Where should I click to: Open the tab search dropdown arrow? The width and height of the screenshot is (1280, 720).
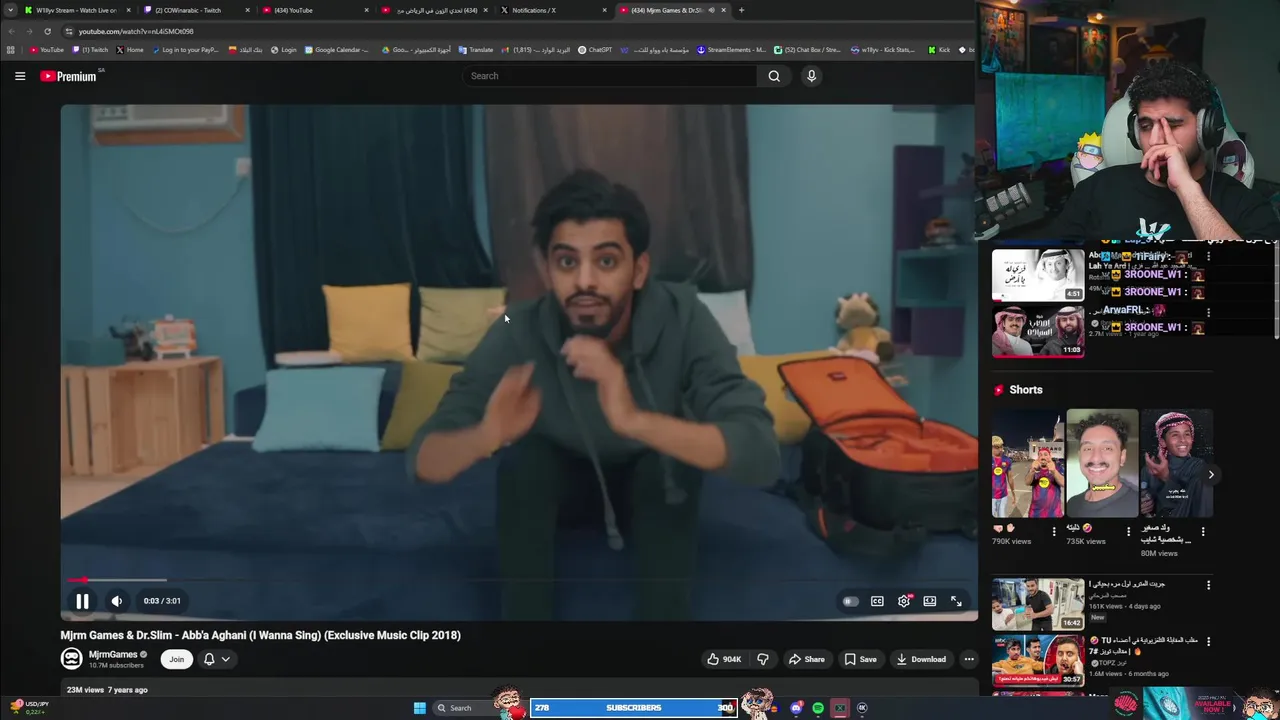(x=9, y=10)
